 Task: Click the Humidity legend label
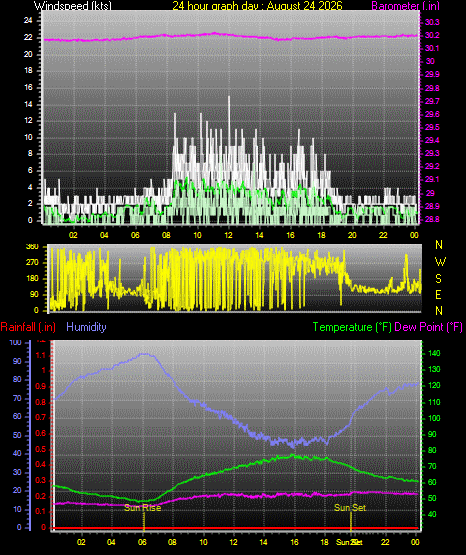click(86, 327)
